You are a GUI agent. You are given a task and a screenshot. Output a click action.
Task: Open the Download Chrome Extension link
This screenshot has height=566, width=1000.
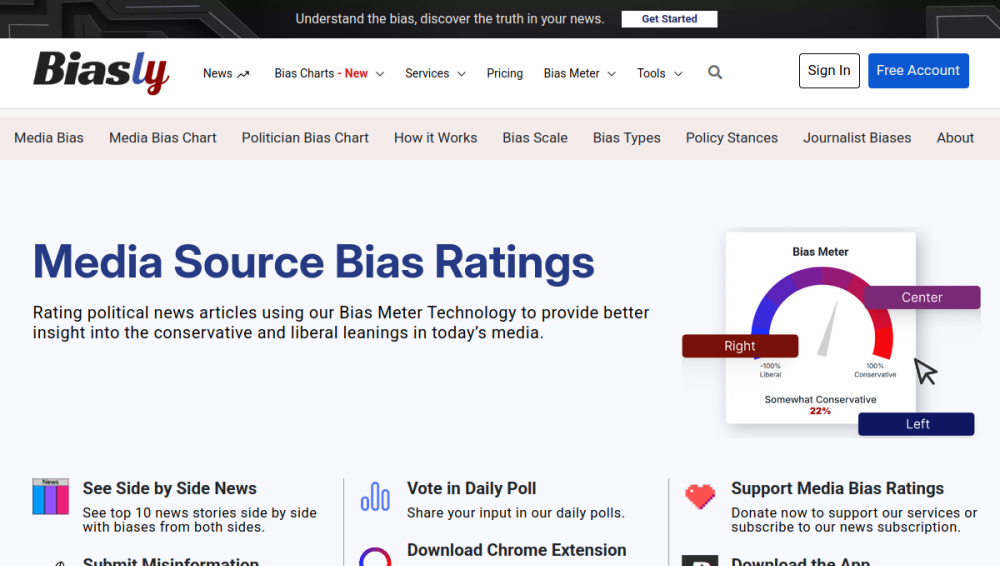click(517, 550)
